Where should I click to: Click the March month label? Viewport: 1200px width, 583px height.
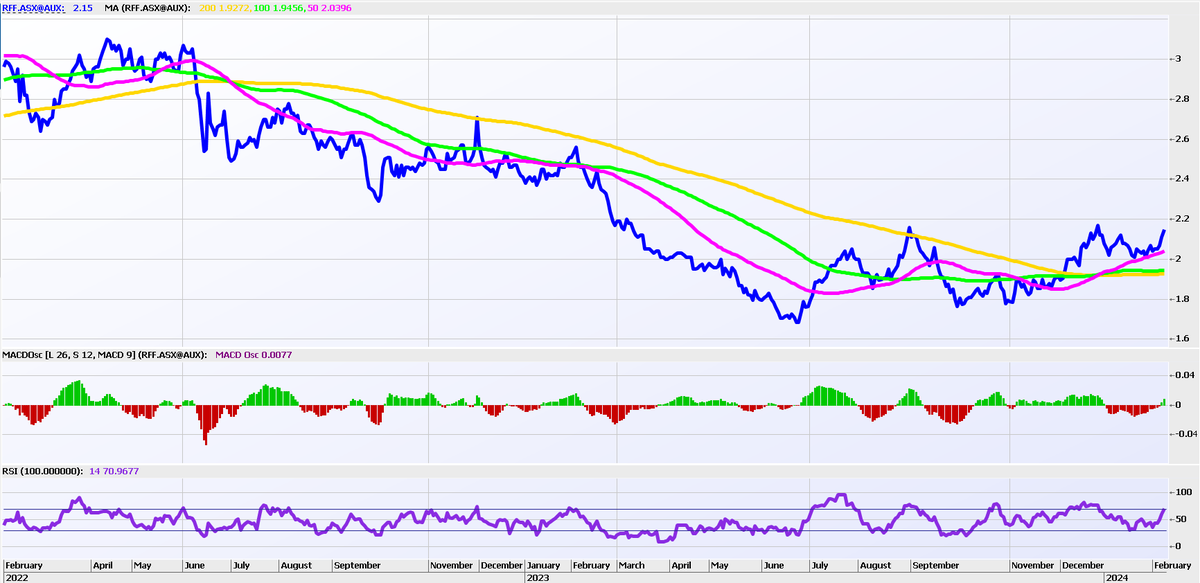633,565
